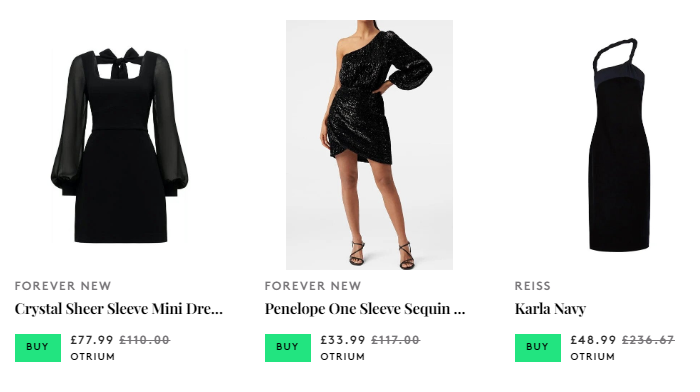
Task: Open Penelope One Sleeve Sequin ... title link
Action: 365,309
